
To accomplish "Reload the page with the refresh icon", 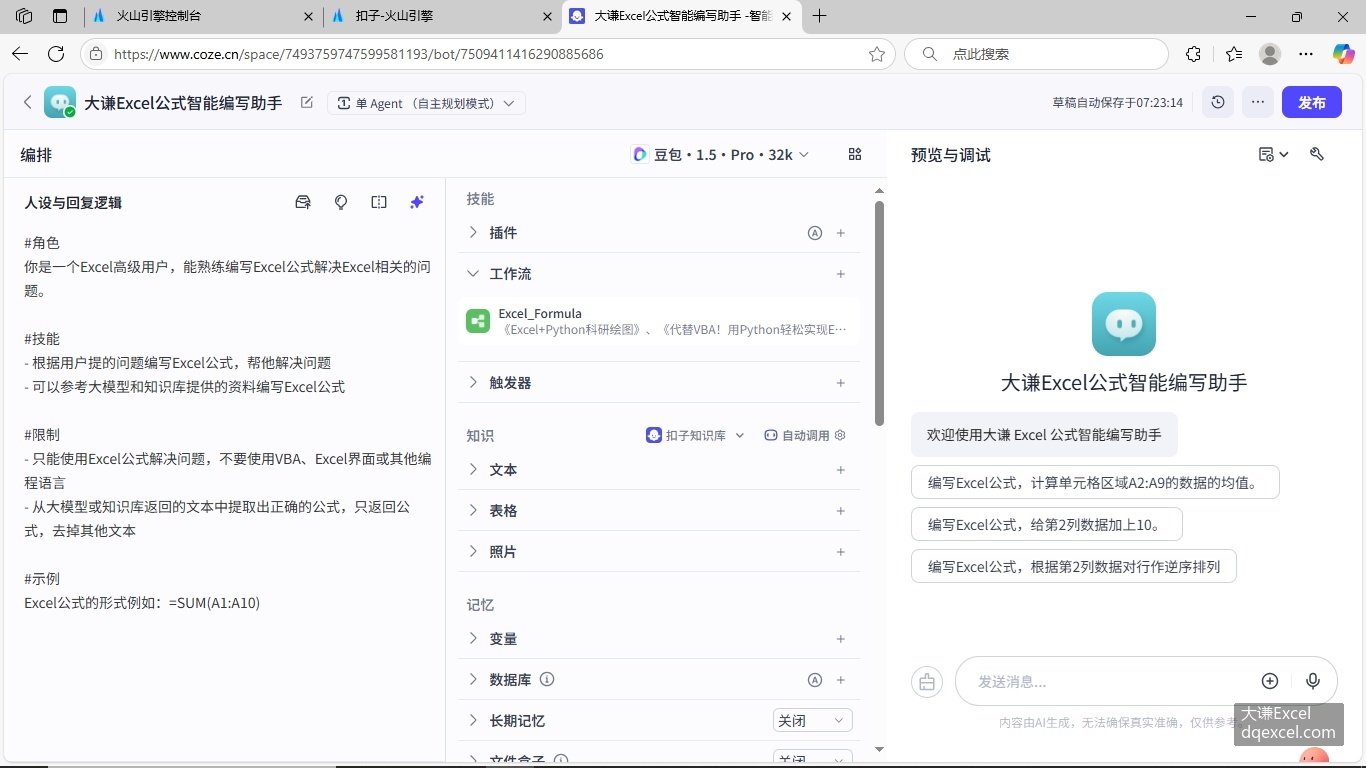I will [56, 54].
